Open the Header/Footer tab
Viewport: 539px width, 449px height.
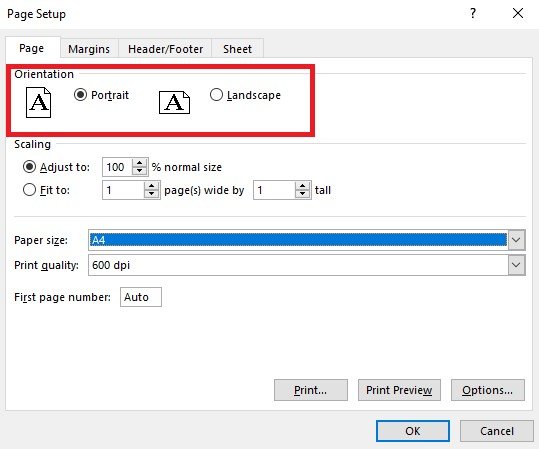click(x=165, y=49)
